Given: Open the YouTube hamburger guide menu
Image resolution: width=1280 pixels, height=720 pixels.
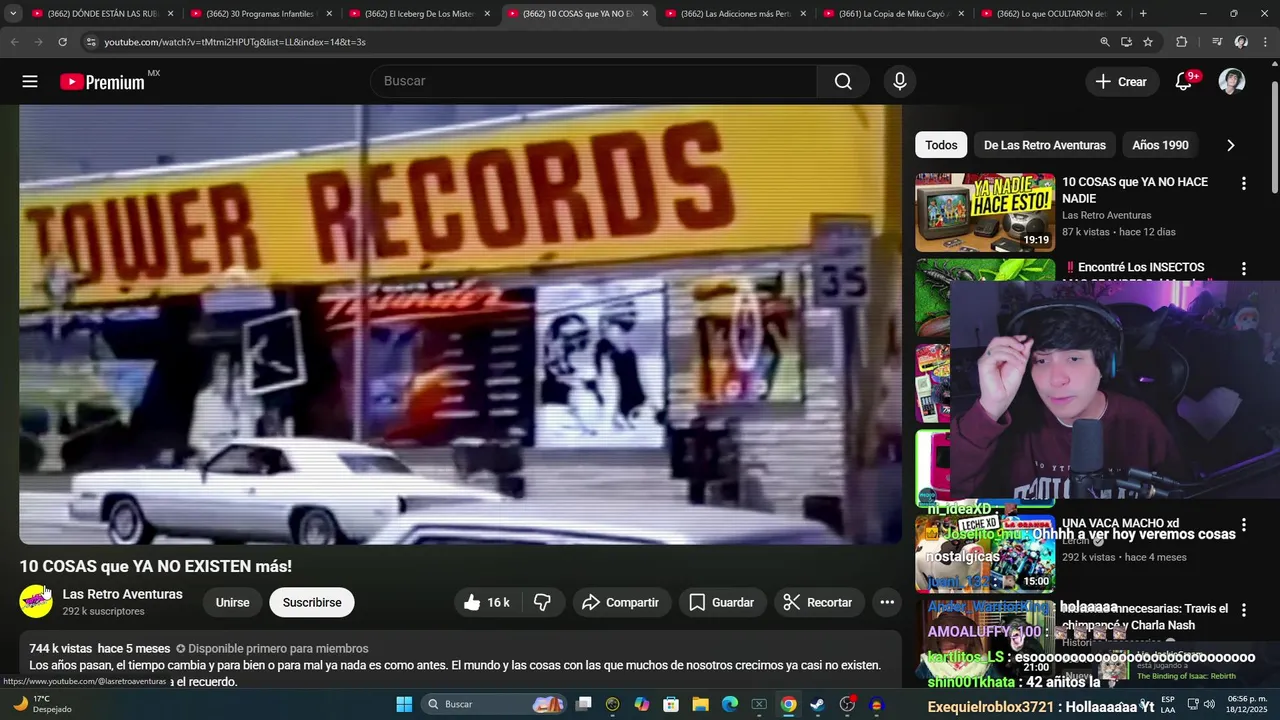Looking at the screenshot, I should pos(30,82).
